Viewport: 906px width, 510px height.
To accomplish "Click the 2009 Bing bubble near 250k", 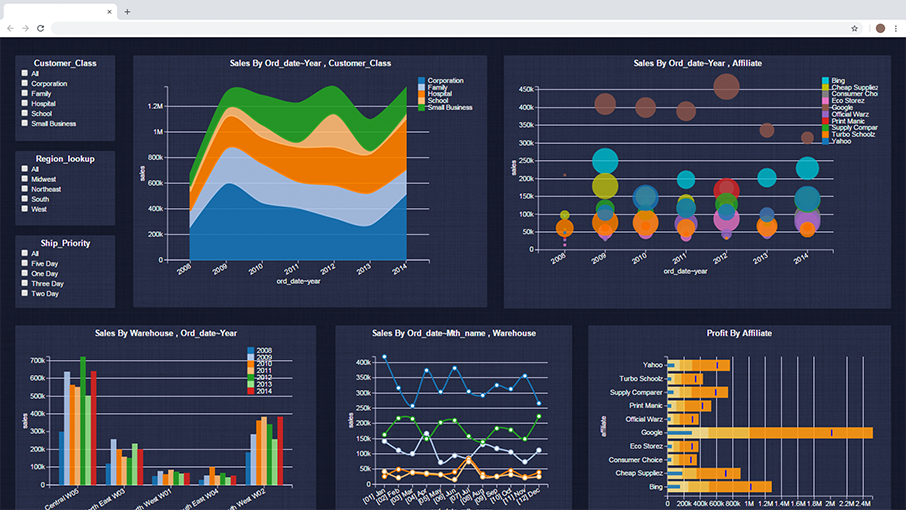I will tap(605, 161).
